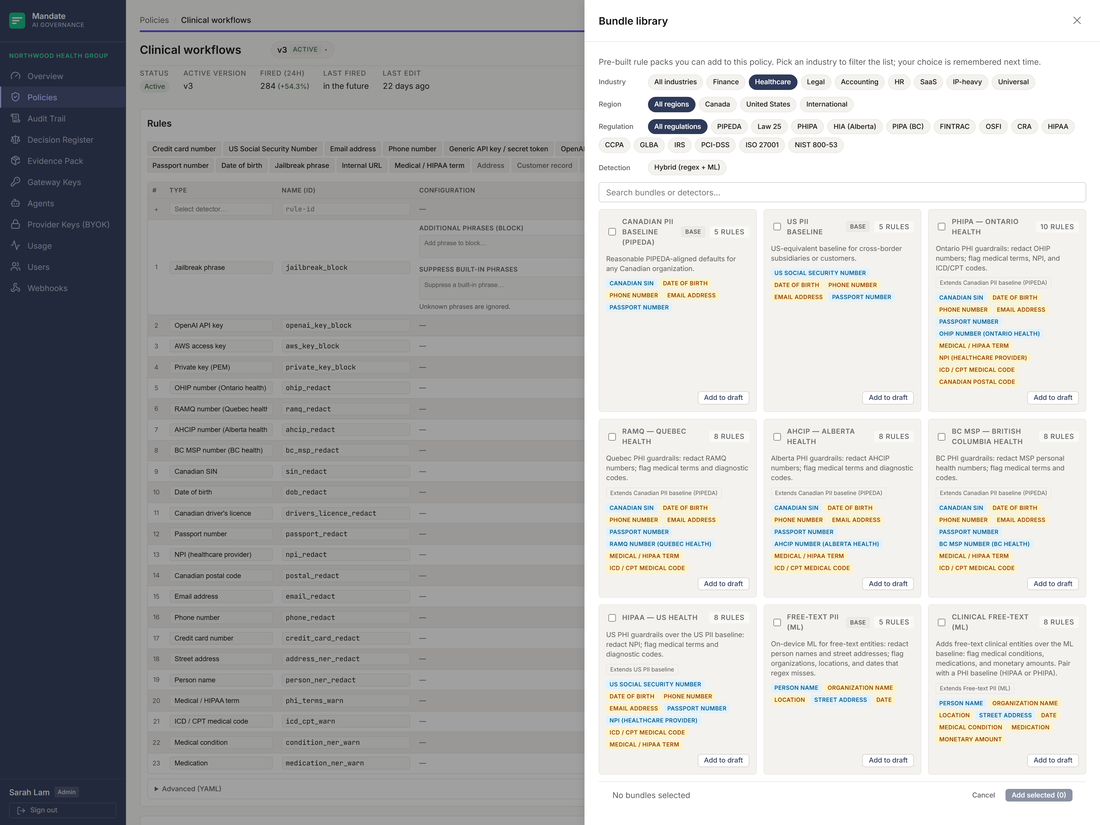1100x825 pixels.
Task: Expand the Advanced (YAML) section
Action: tap(187, 789)
